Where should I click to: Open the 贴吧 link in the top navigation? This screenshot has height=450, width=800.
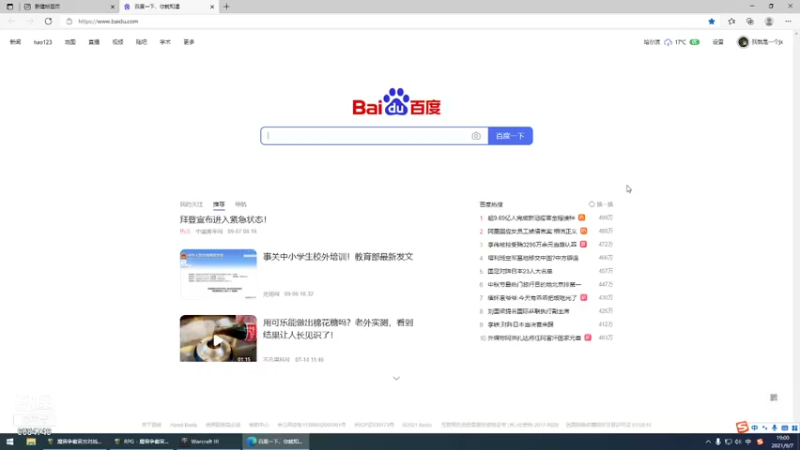click(x=141, y=42)
